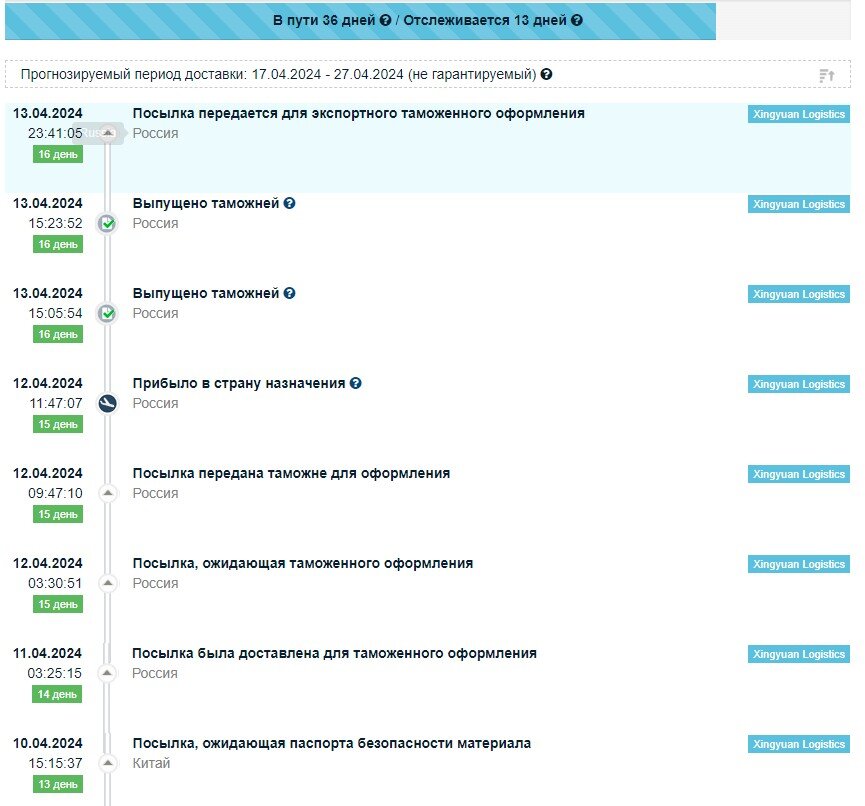Image resolution: width=865 pixels, height=806 pixels.
Task: Click help icon beside 'Выпущено таможней' at 15:05:54
Action: click(289, 293)
